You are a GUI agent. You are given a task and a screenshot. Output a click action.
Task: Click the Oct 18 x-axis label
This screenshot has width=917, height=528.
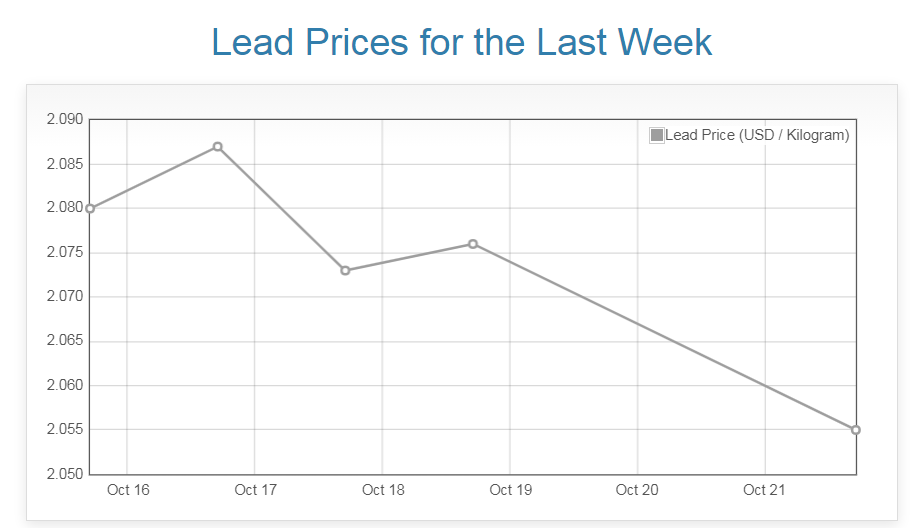(x=383, y=490)
